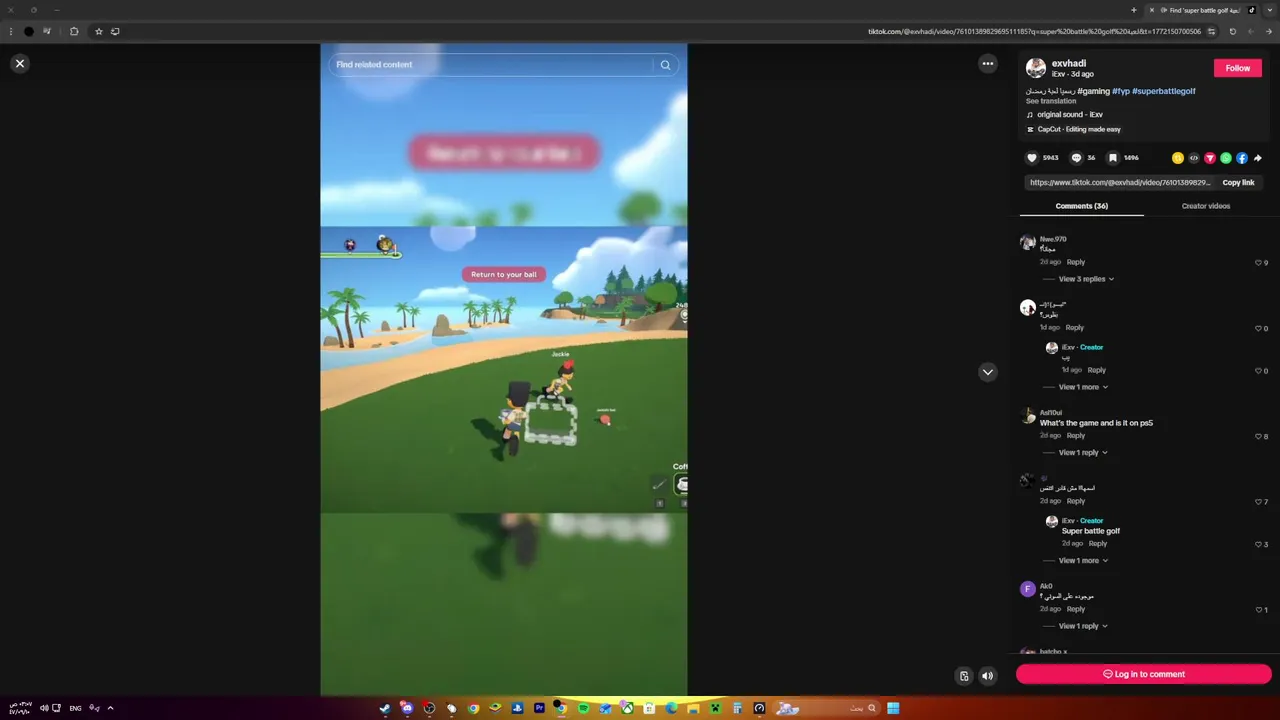Like the Super battle golf reply showing 3 likes
Screen dimensions: 1280x720
point(1259,545)
